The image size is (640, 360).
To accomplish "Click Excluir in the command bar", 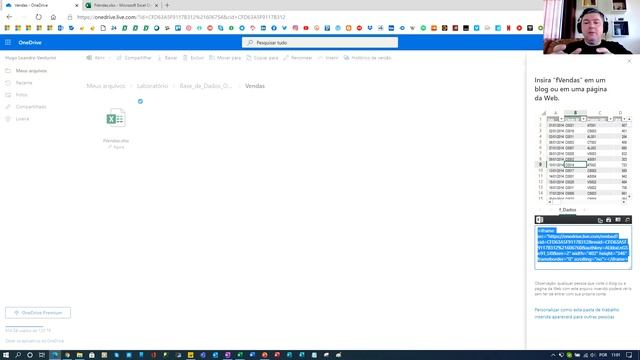I will (193, 58).
